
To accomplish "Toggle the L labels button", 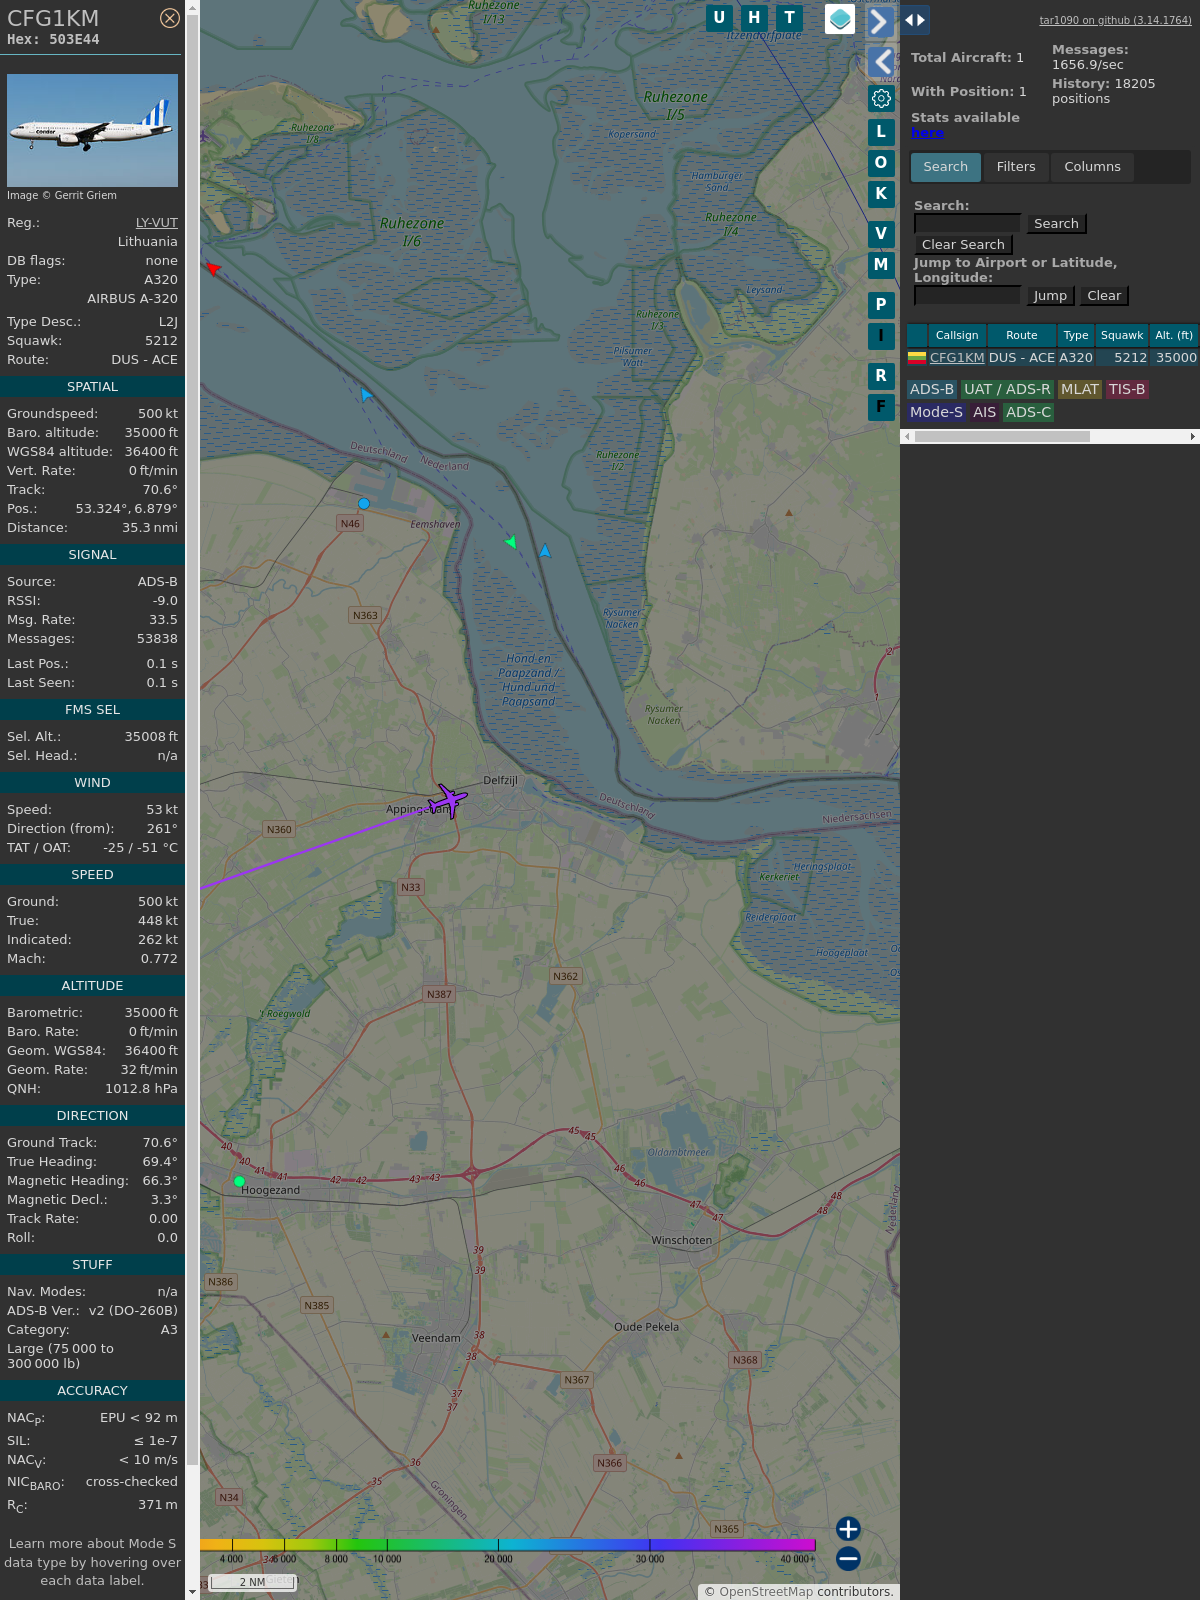I will tap(881, 131).
